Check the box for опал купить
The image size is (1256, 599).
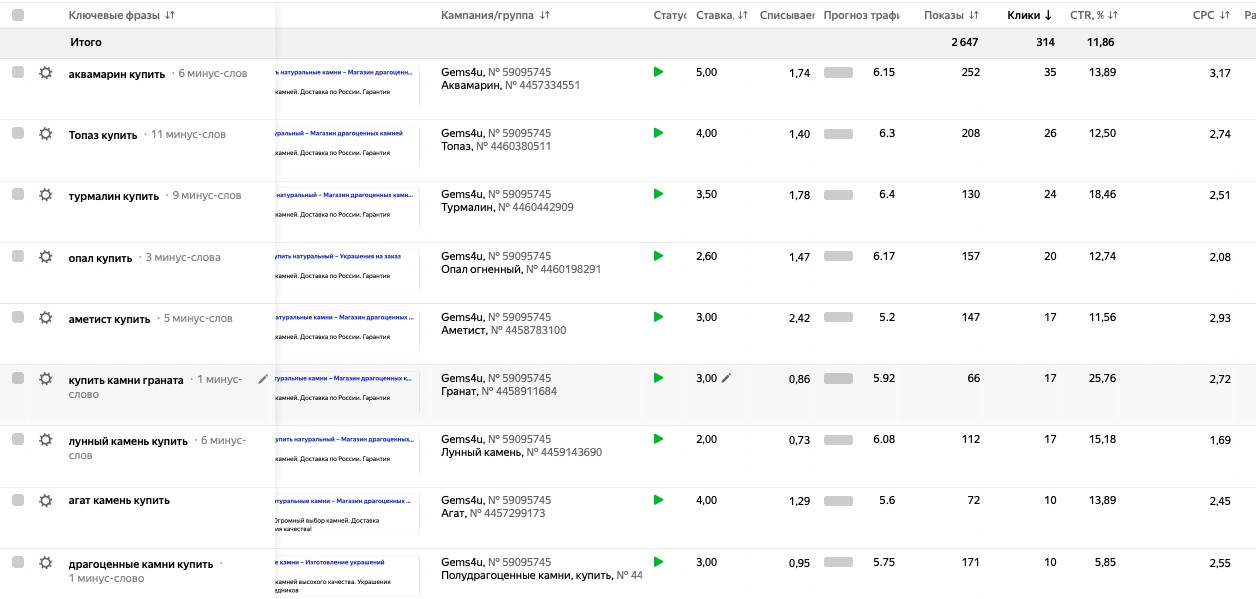pos(18,256)
